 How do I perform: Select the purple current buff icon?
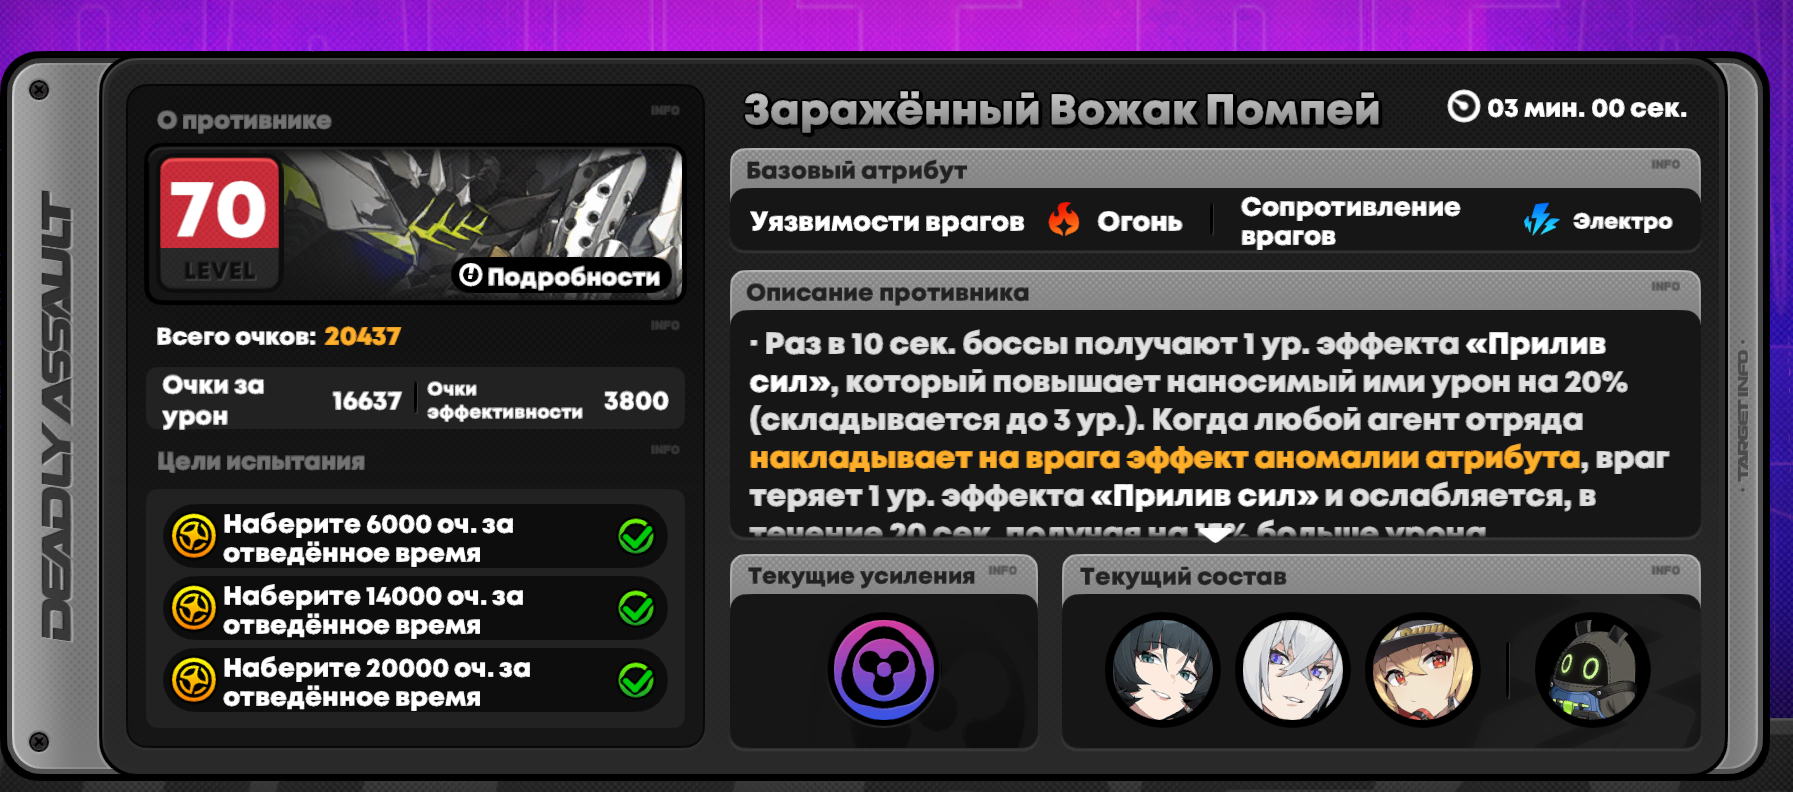884,670
